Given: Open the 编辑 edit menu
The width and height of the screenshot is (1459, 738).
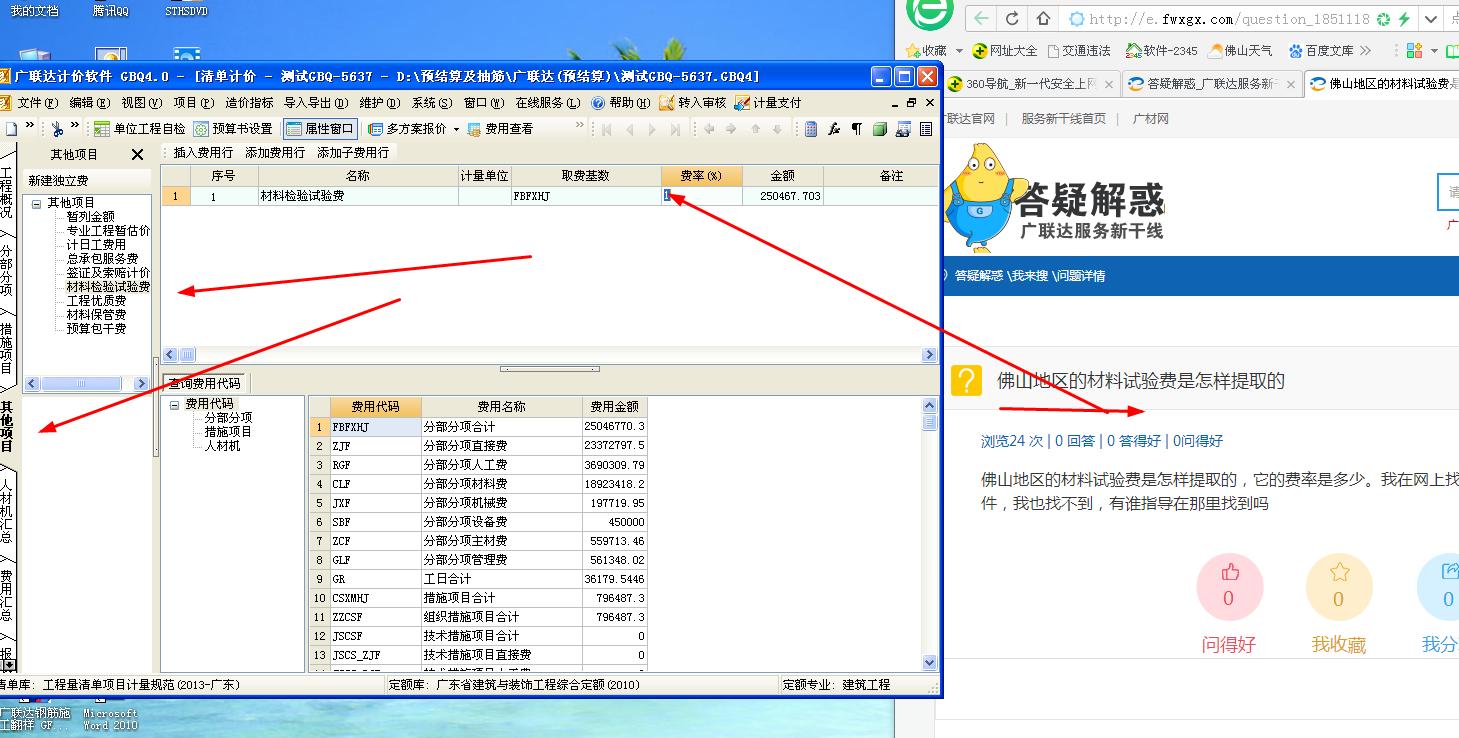Looking at the screenshot, I should pyautogui.click(x=89, y=102).
